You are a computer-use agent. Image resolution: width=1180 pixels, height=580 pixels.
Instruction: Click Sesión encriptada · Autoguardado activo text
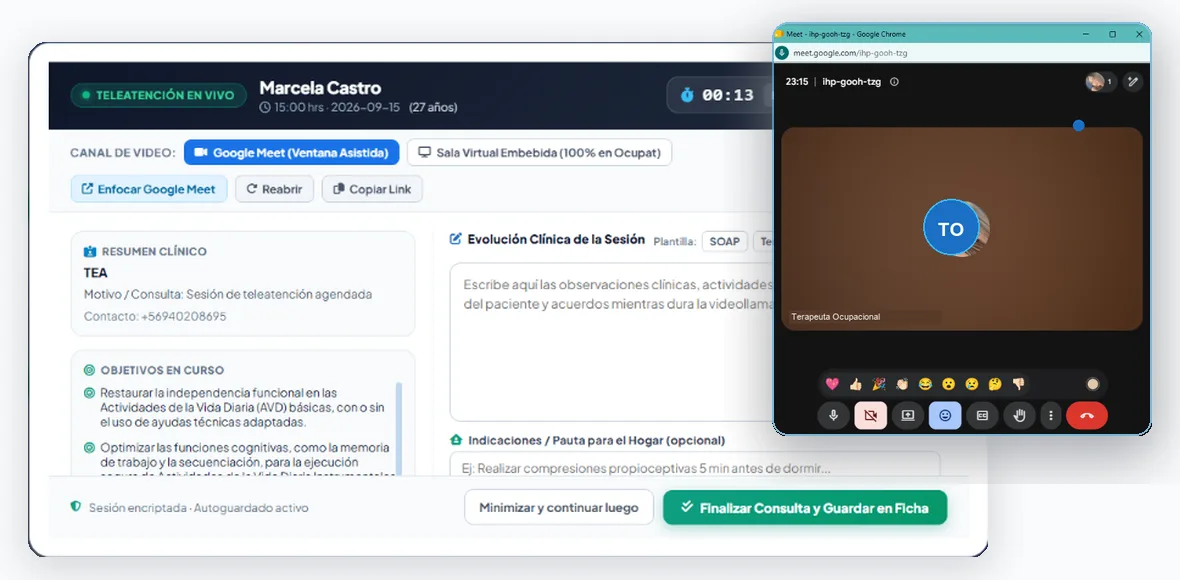pyautogui.click(x=199, y=508)
